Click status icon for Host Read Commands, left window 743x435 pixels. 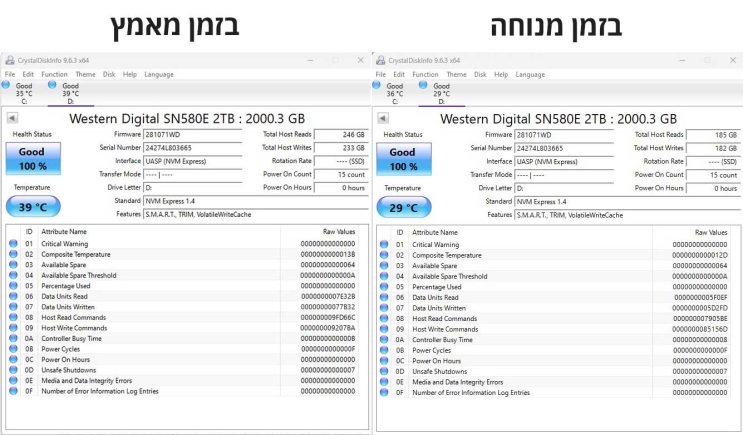pyautogui.click(x=13, y=317)
